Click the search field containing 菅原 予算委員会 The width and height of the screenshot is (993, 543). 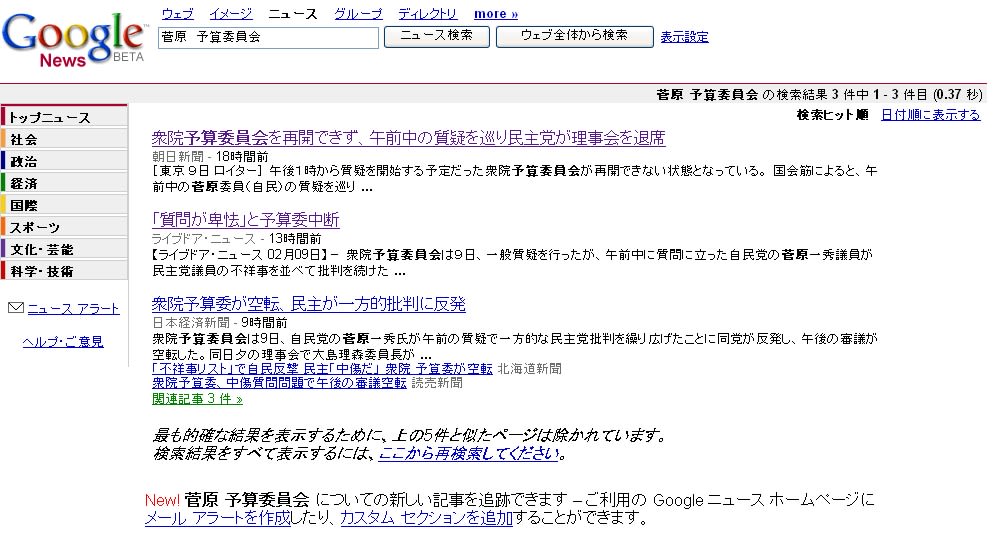tap(269, 37)
